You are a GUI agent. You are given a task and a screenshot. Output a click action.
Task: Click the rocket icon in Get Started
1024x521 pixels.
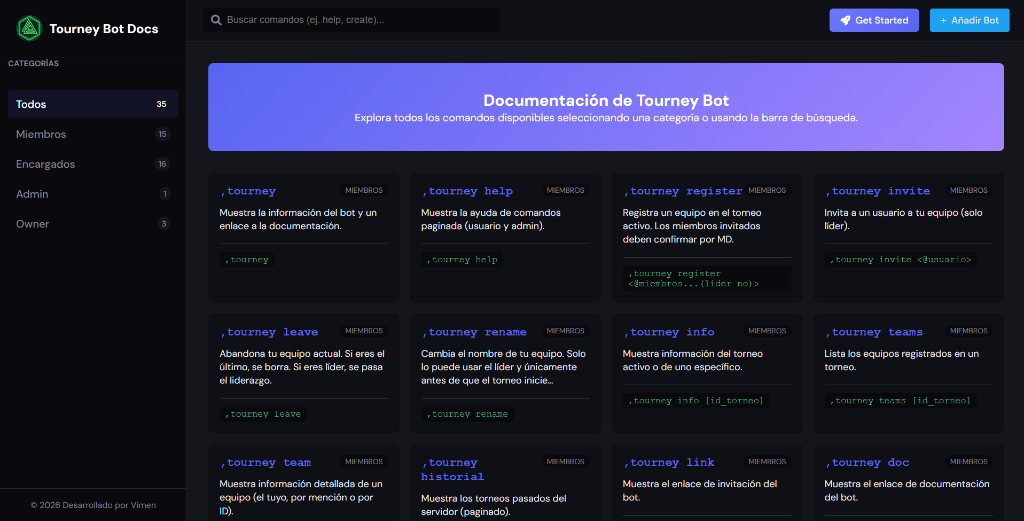click(845, 20)
